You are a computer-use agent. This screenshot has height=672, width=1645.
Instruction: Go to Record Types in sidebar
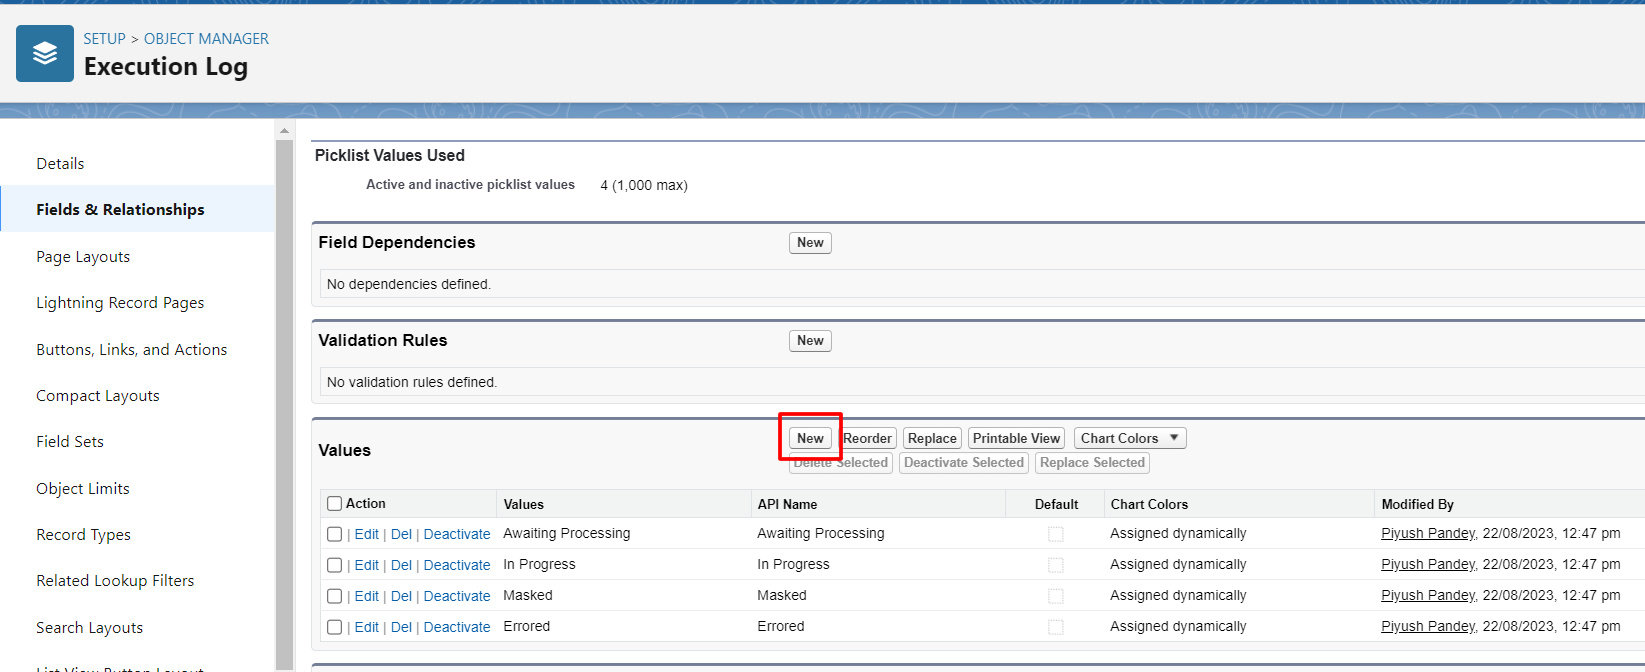click(x=83, y=535)
